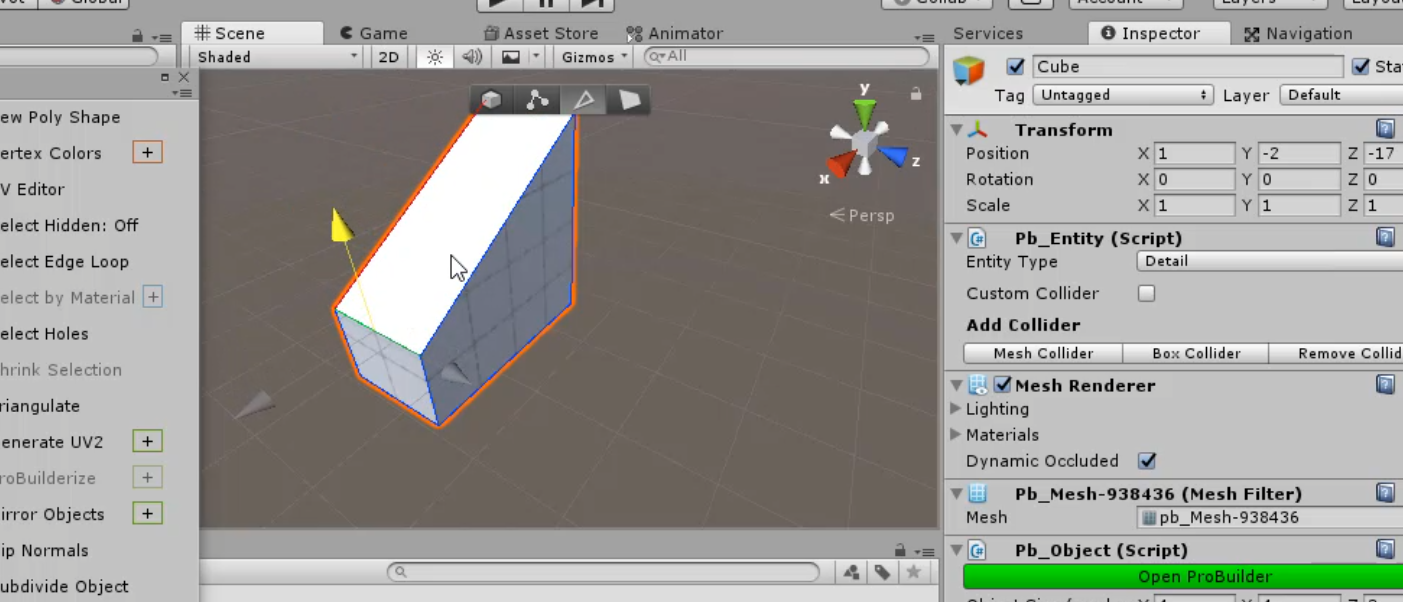Select the Vertex selection mode icon
This screenshot has height=602, width=1403.
pos(537,99)
